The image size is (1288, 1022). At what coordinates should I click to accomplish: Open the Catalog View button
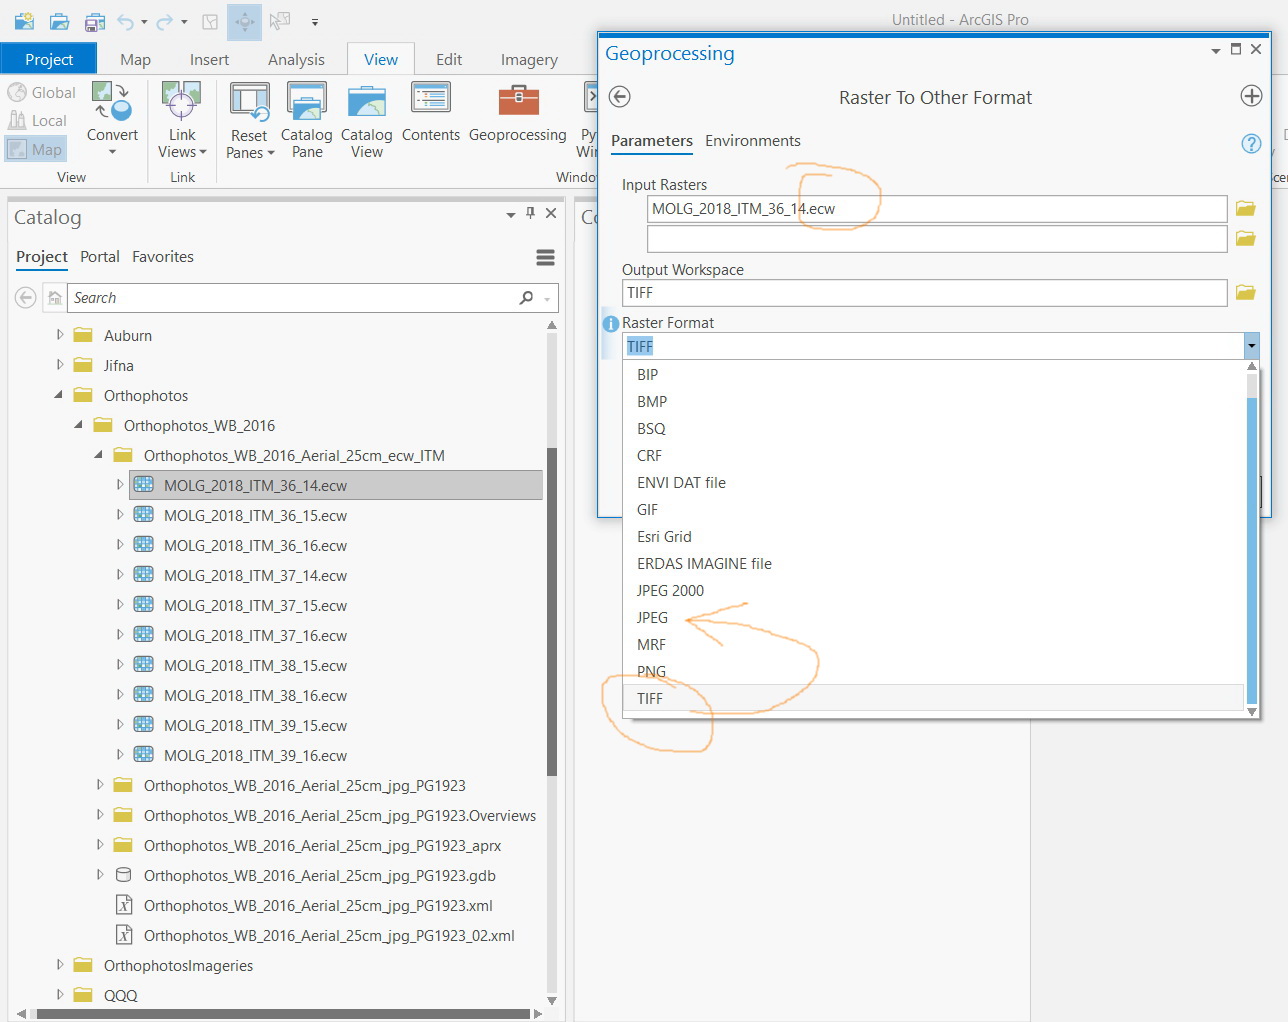pos(367,120)
